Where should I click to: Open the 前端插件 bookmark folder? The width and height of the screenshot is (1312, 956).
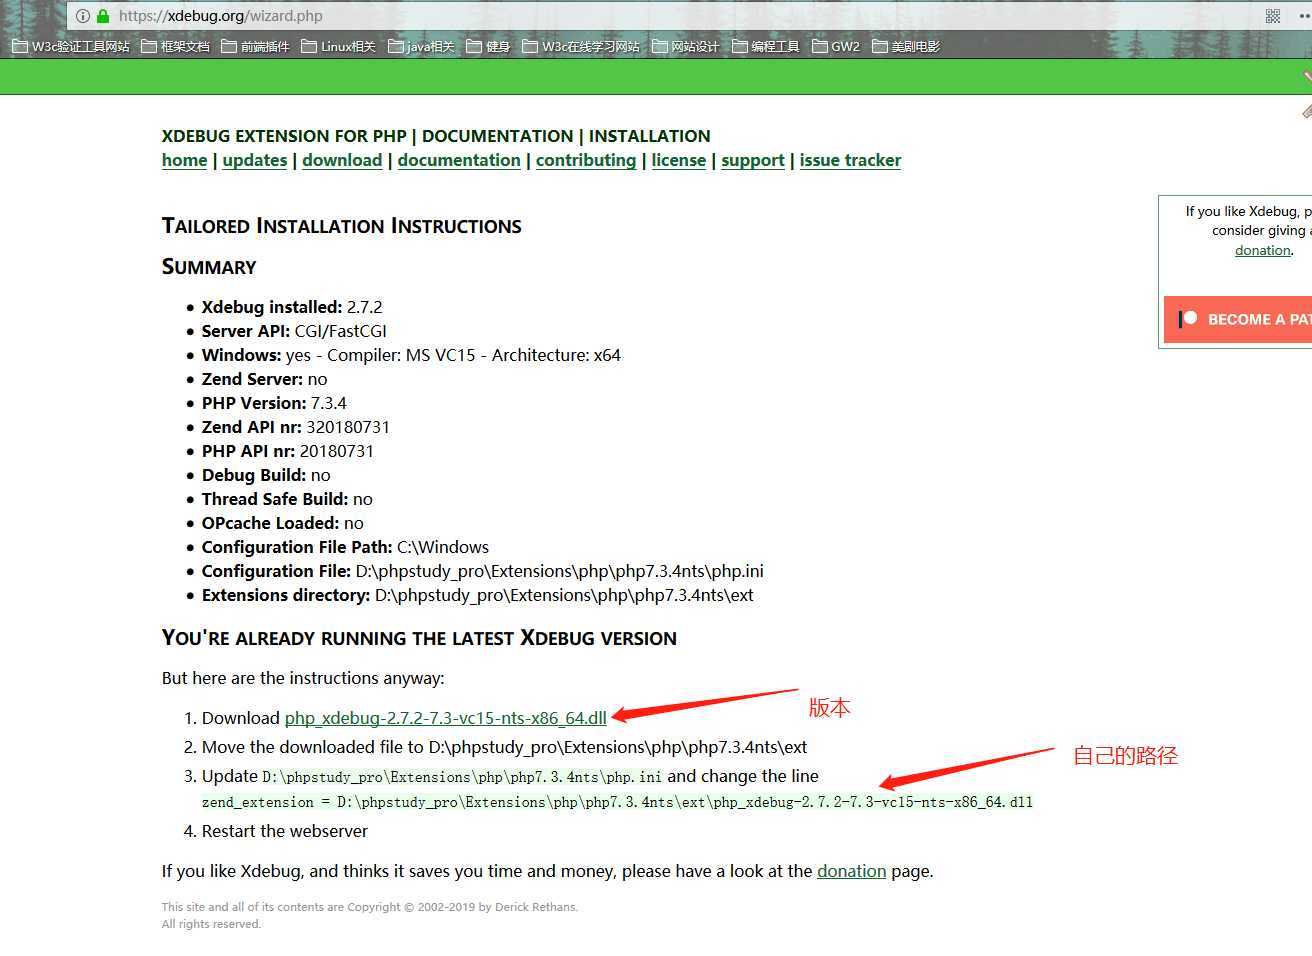point(255,46)
